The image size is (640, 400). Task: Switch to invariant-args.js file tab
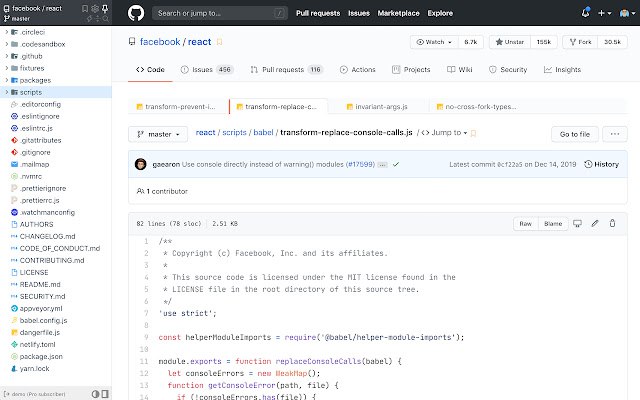(377, 107)
